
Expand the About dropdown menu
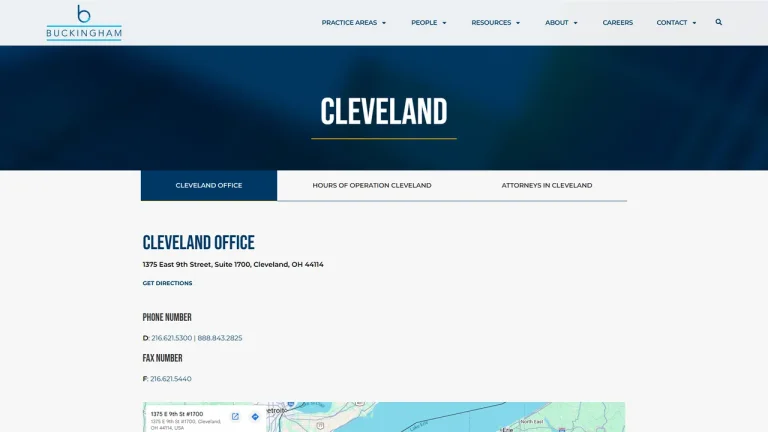[561, 23]
